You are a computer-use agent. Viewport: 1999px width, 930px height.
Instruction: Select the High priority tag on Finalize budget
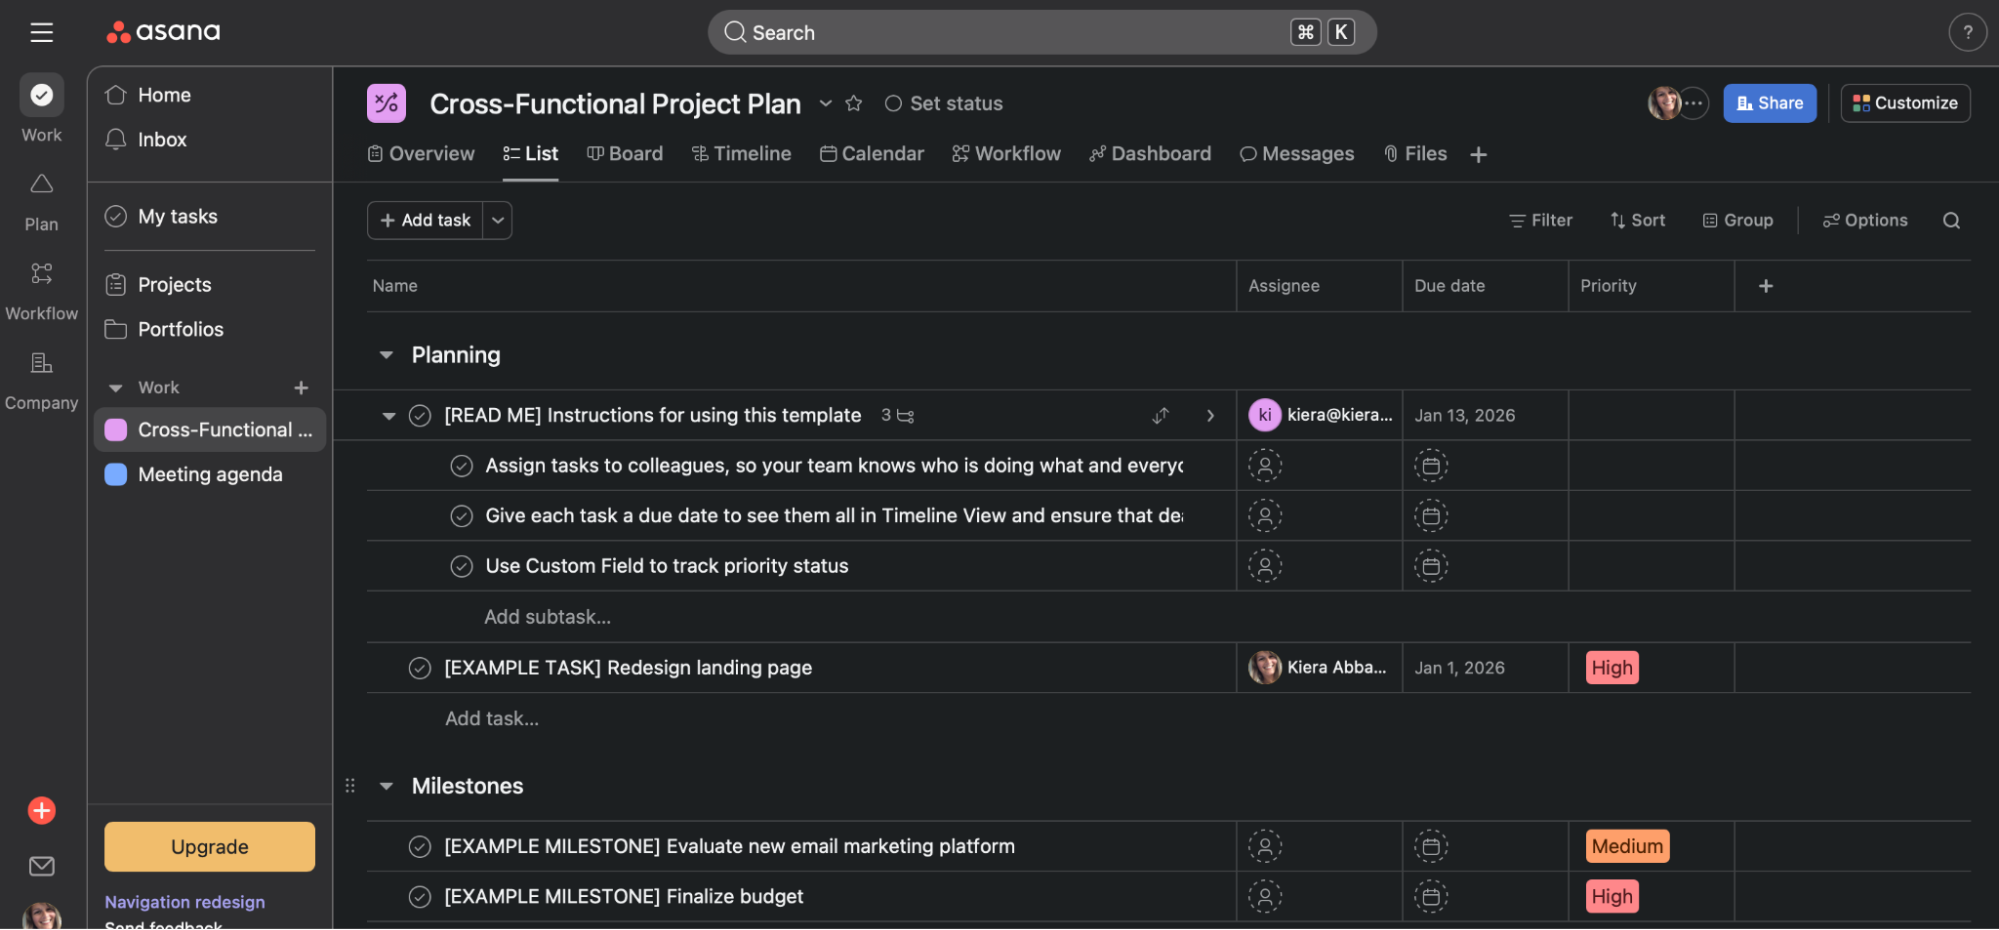tap(1611, 896)
